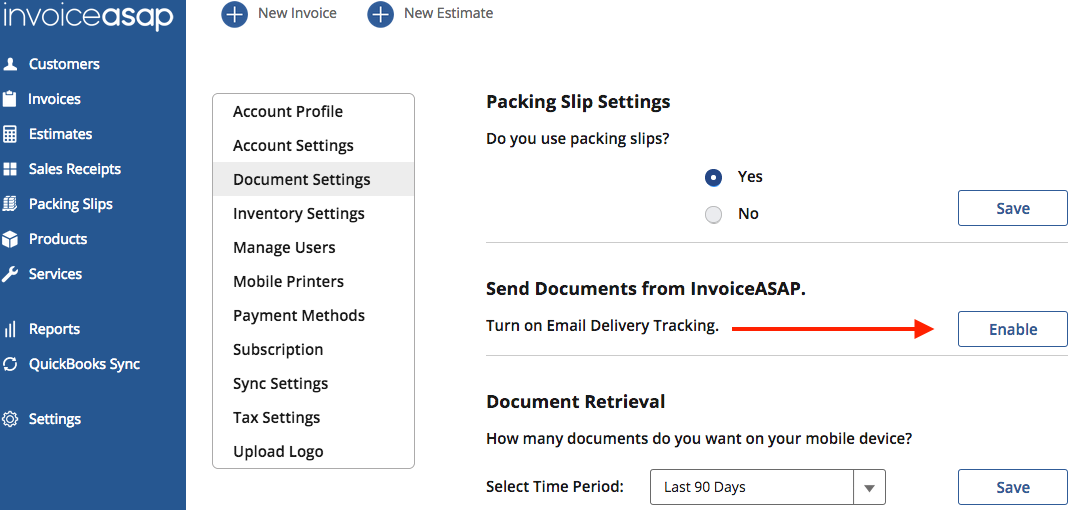Click the Customers person icon in sidebar
The image size is (1073, 510).
(x=10, y=64)
